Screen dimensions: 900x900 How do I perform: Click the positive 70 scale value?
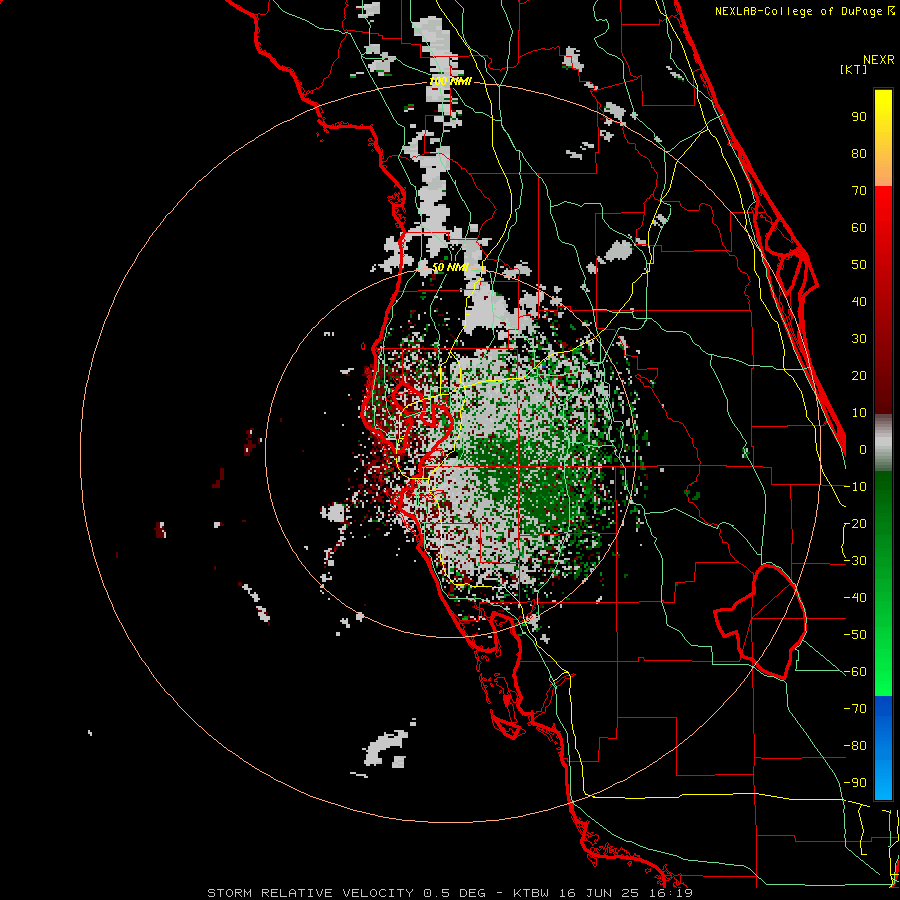(859, 191)
